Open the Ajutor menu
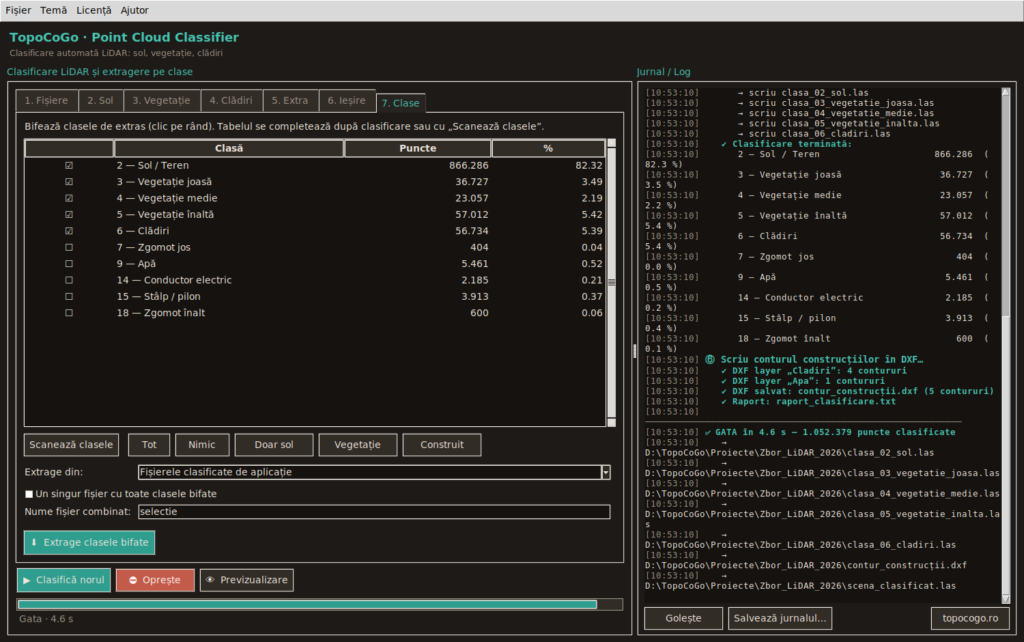The width and height of the screenshot is (1024, 642). [135, 10]
